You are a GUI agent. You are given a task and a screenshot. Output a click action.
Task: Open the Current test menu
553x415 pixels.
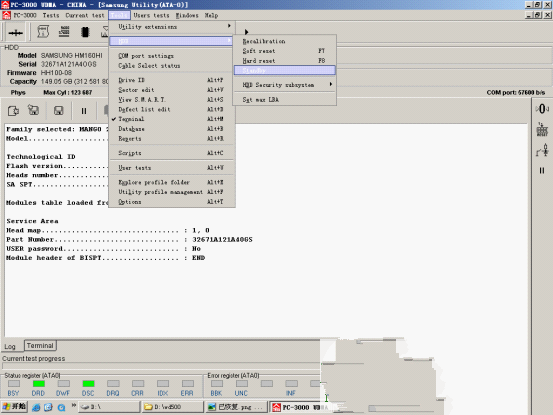[x=85, y=15]
